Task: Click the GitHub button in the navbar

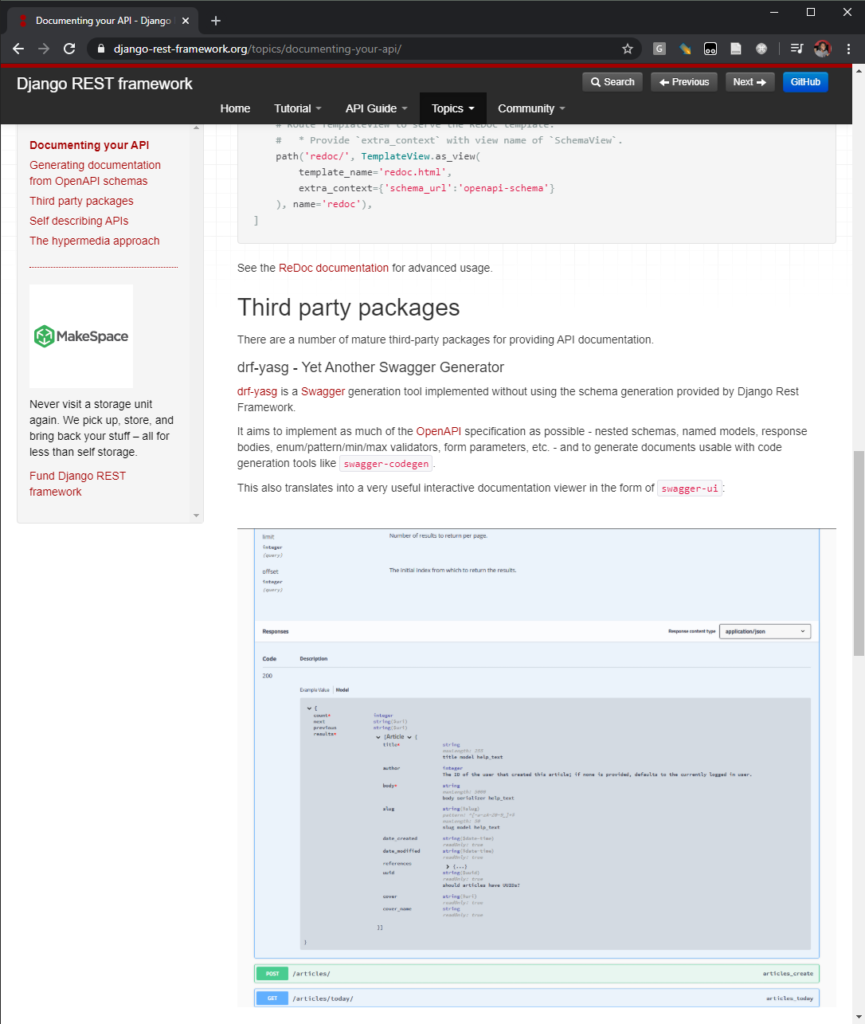Action: [x=805, y=81]
